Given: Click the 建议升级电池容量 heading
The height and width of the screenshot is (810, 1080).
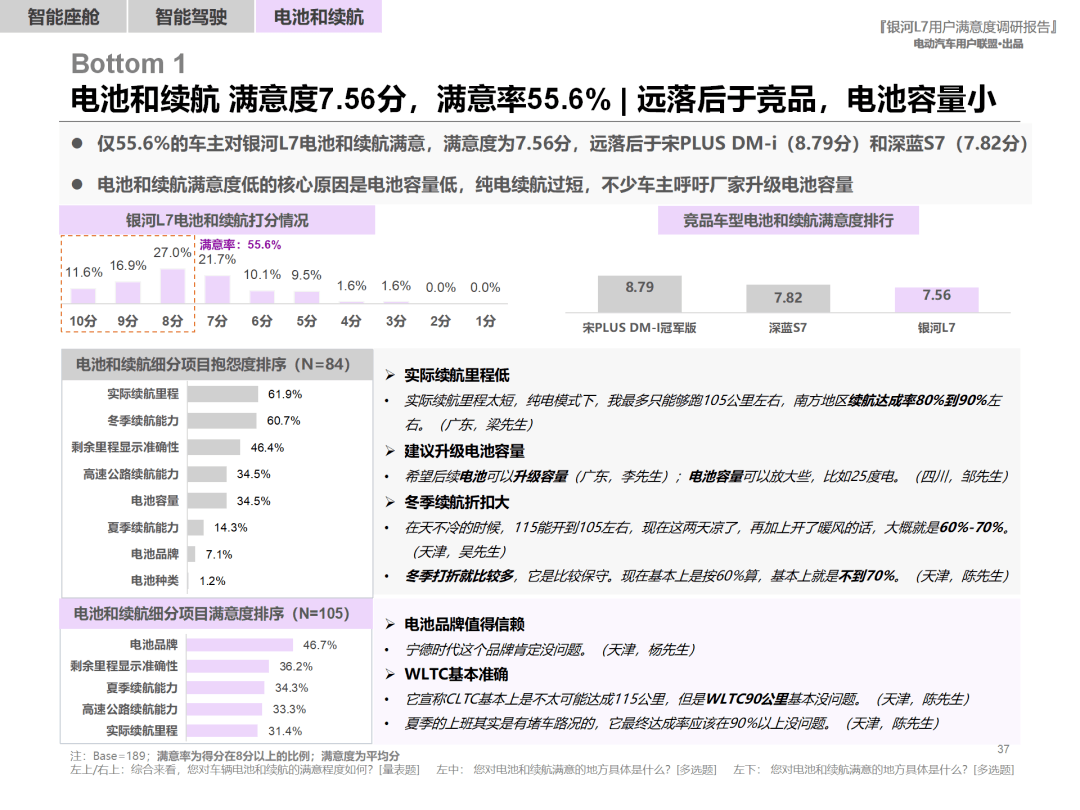Looking at the screenshot, I should [x=464, y=452].
